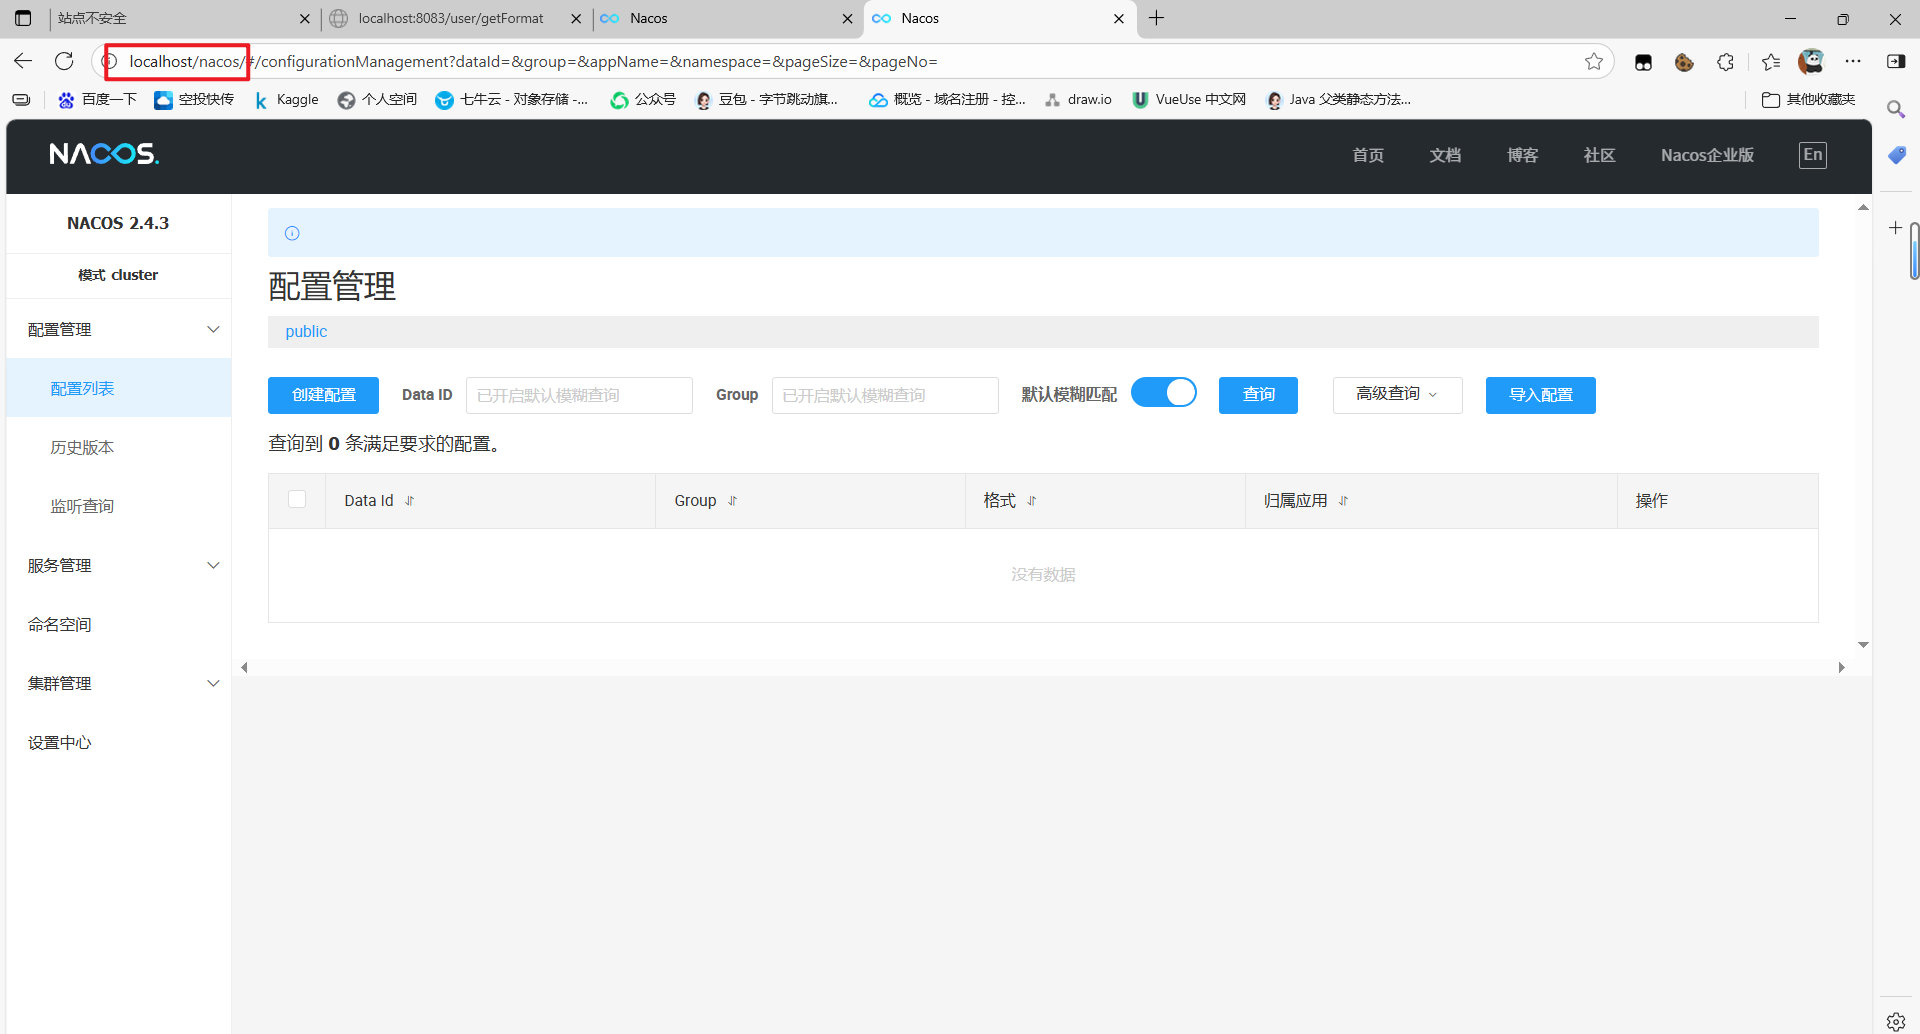
Task: Open 其他收藏夹 bookmarks folder
Action: coord(1808,99)
